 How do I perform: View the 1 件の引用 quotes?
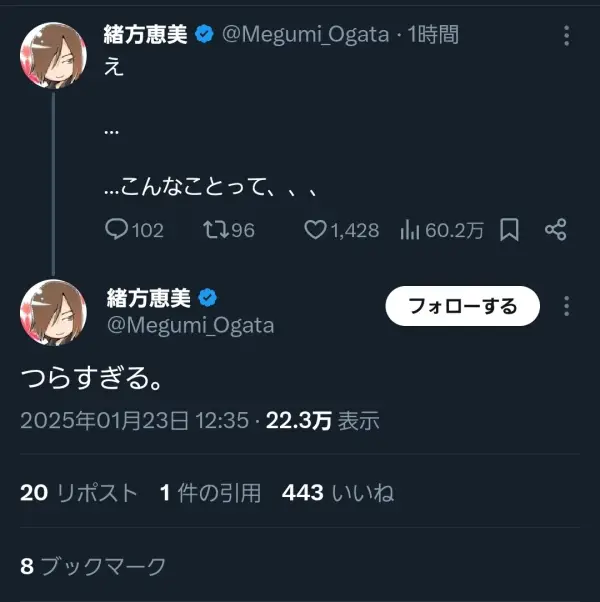[x=210, y=493]
